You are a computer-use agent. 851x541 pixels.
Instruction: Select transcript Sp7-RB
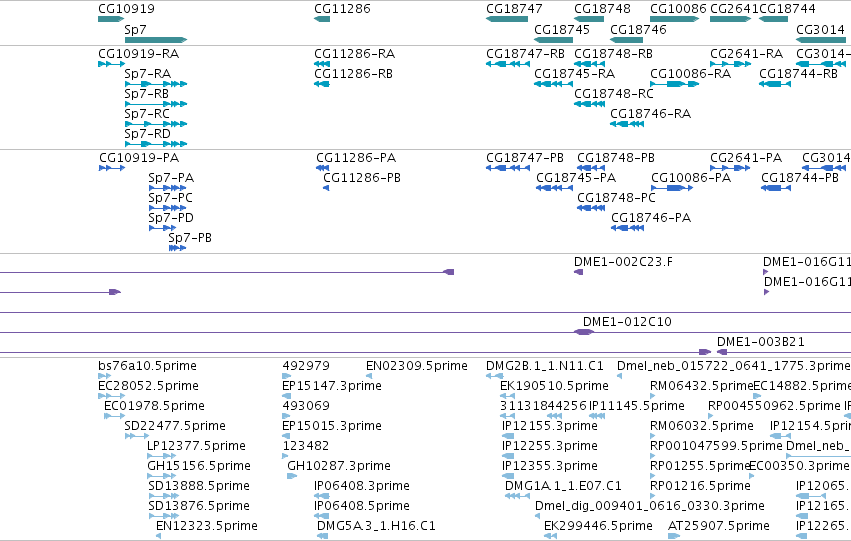tap(147, 94)
